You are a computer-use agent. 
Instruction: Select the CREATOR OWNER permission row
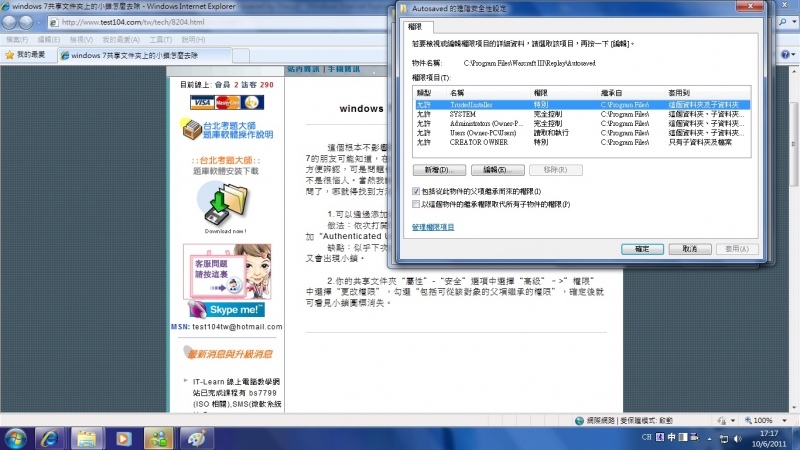(582, 142)
